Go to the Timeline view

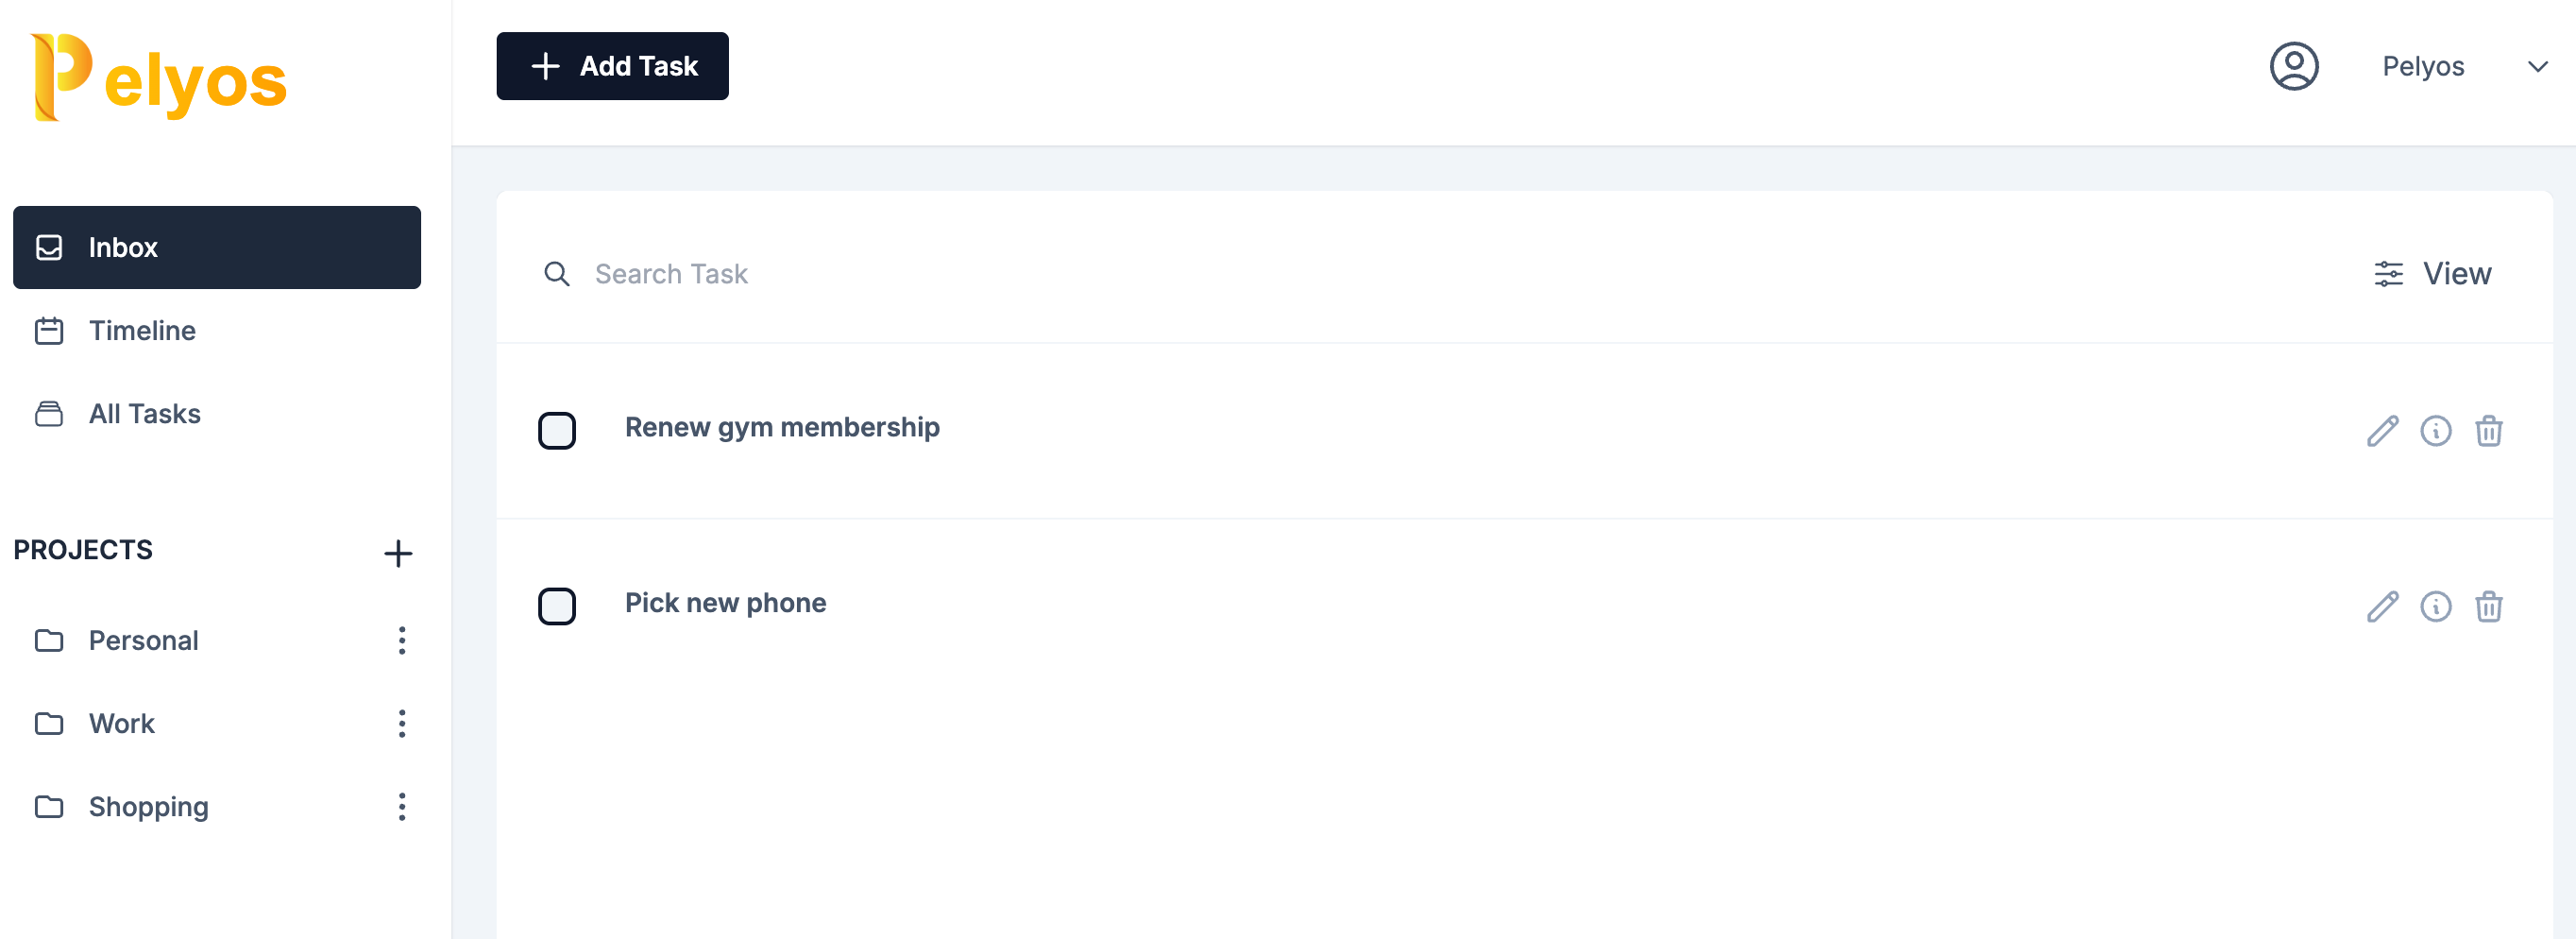(x=142, y=331)
